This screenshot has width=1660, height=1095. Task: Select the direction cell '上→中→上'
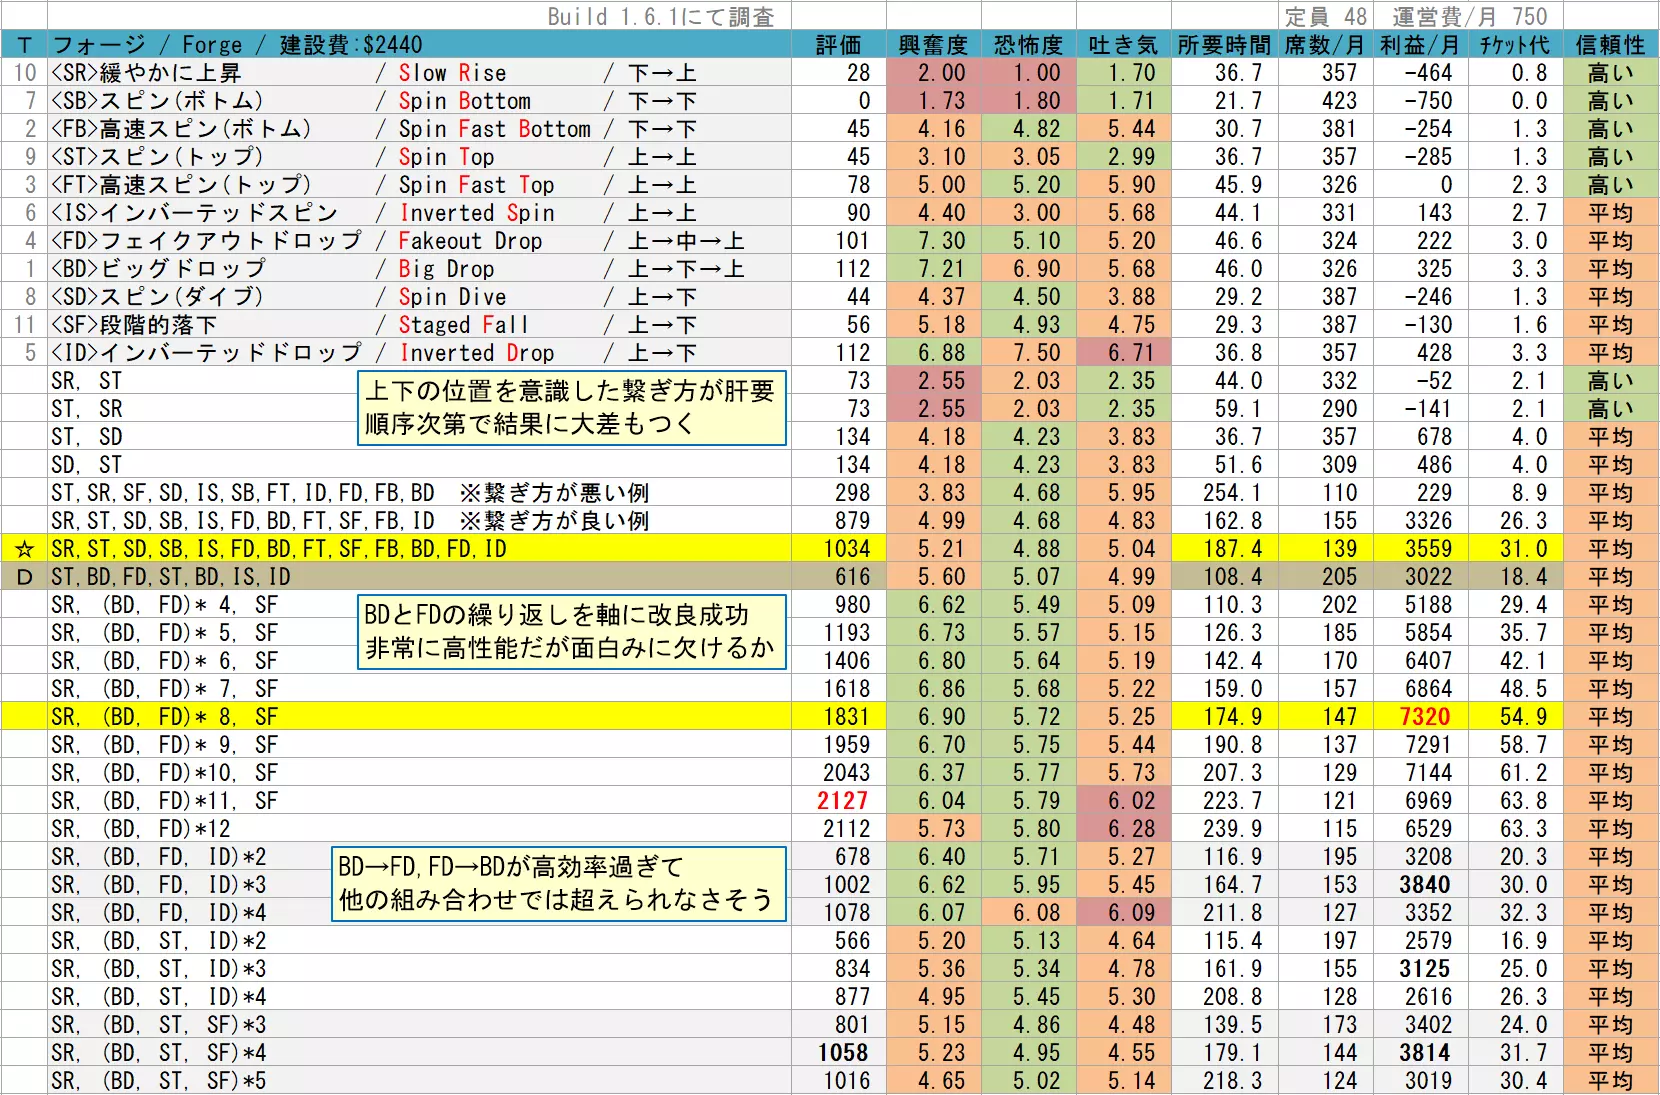point(686,241)
